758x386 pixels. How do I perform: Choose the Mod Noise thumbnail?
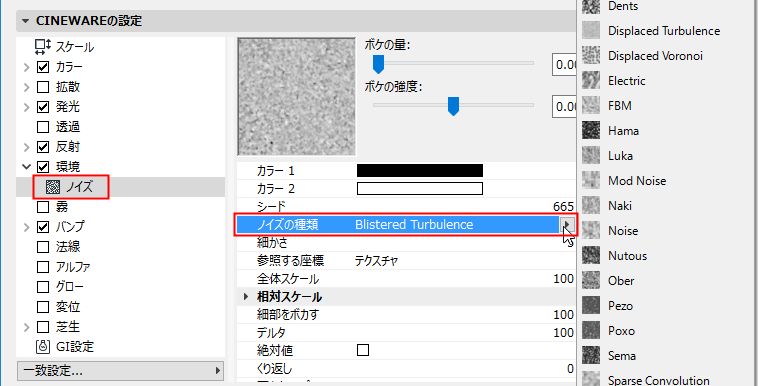591,180
